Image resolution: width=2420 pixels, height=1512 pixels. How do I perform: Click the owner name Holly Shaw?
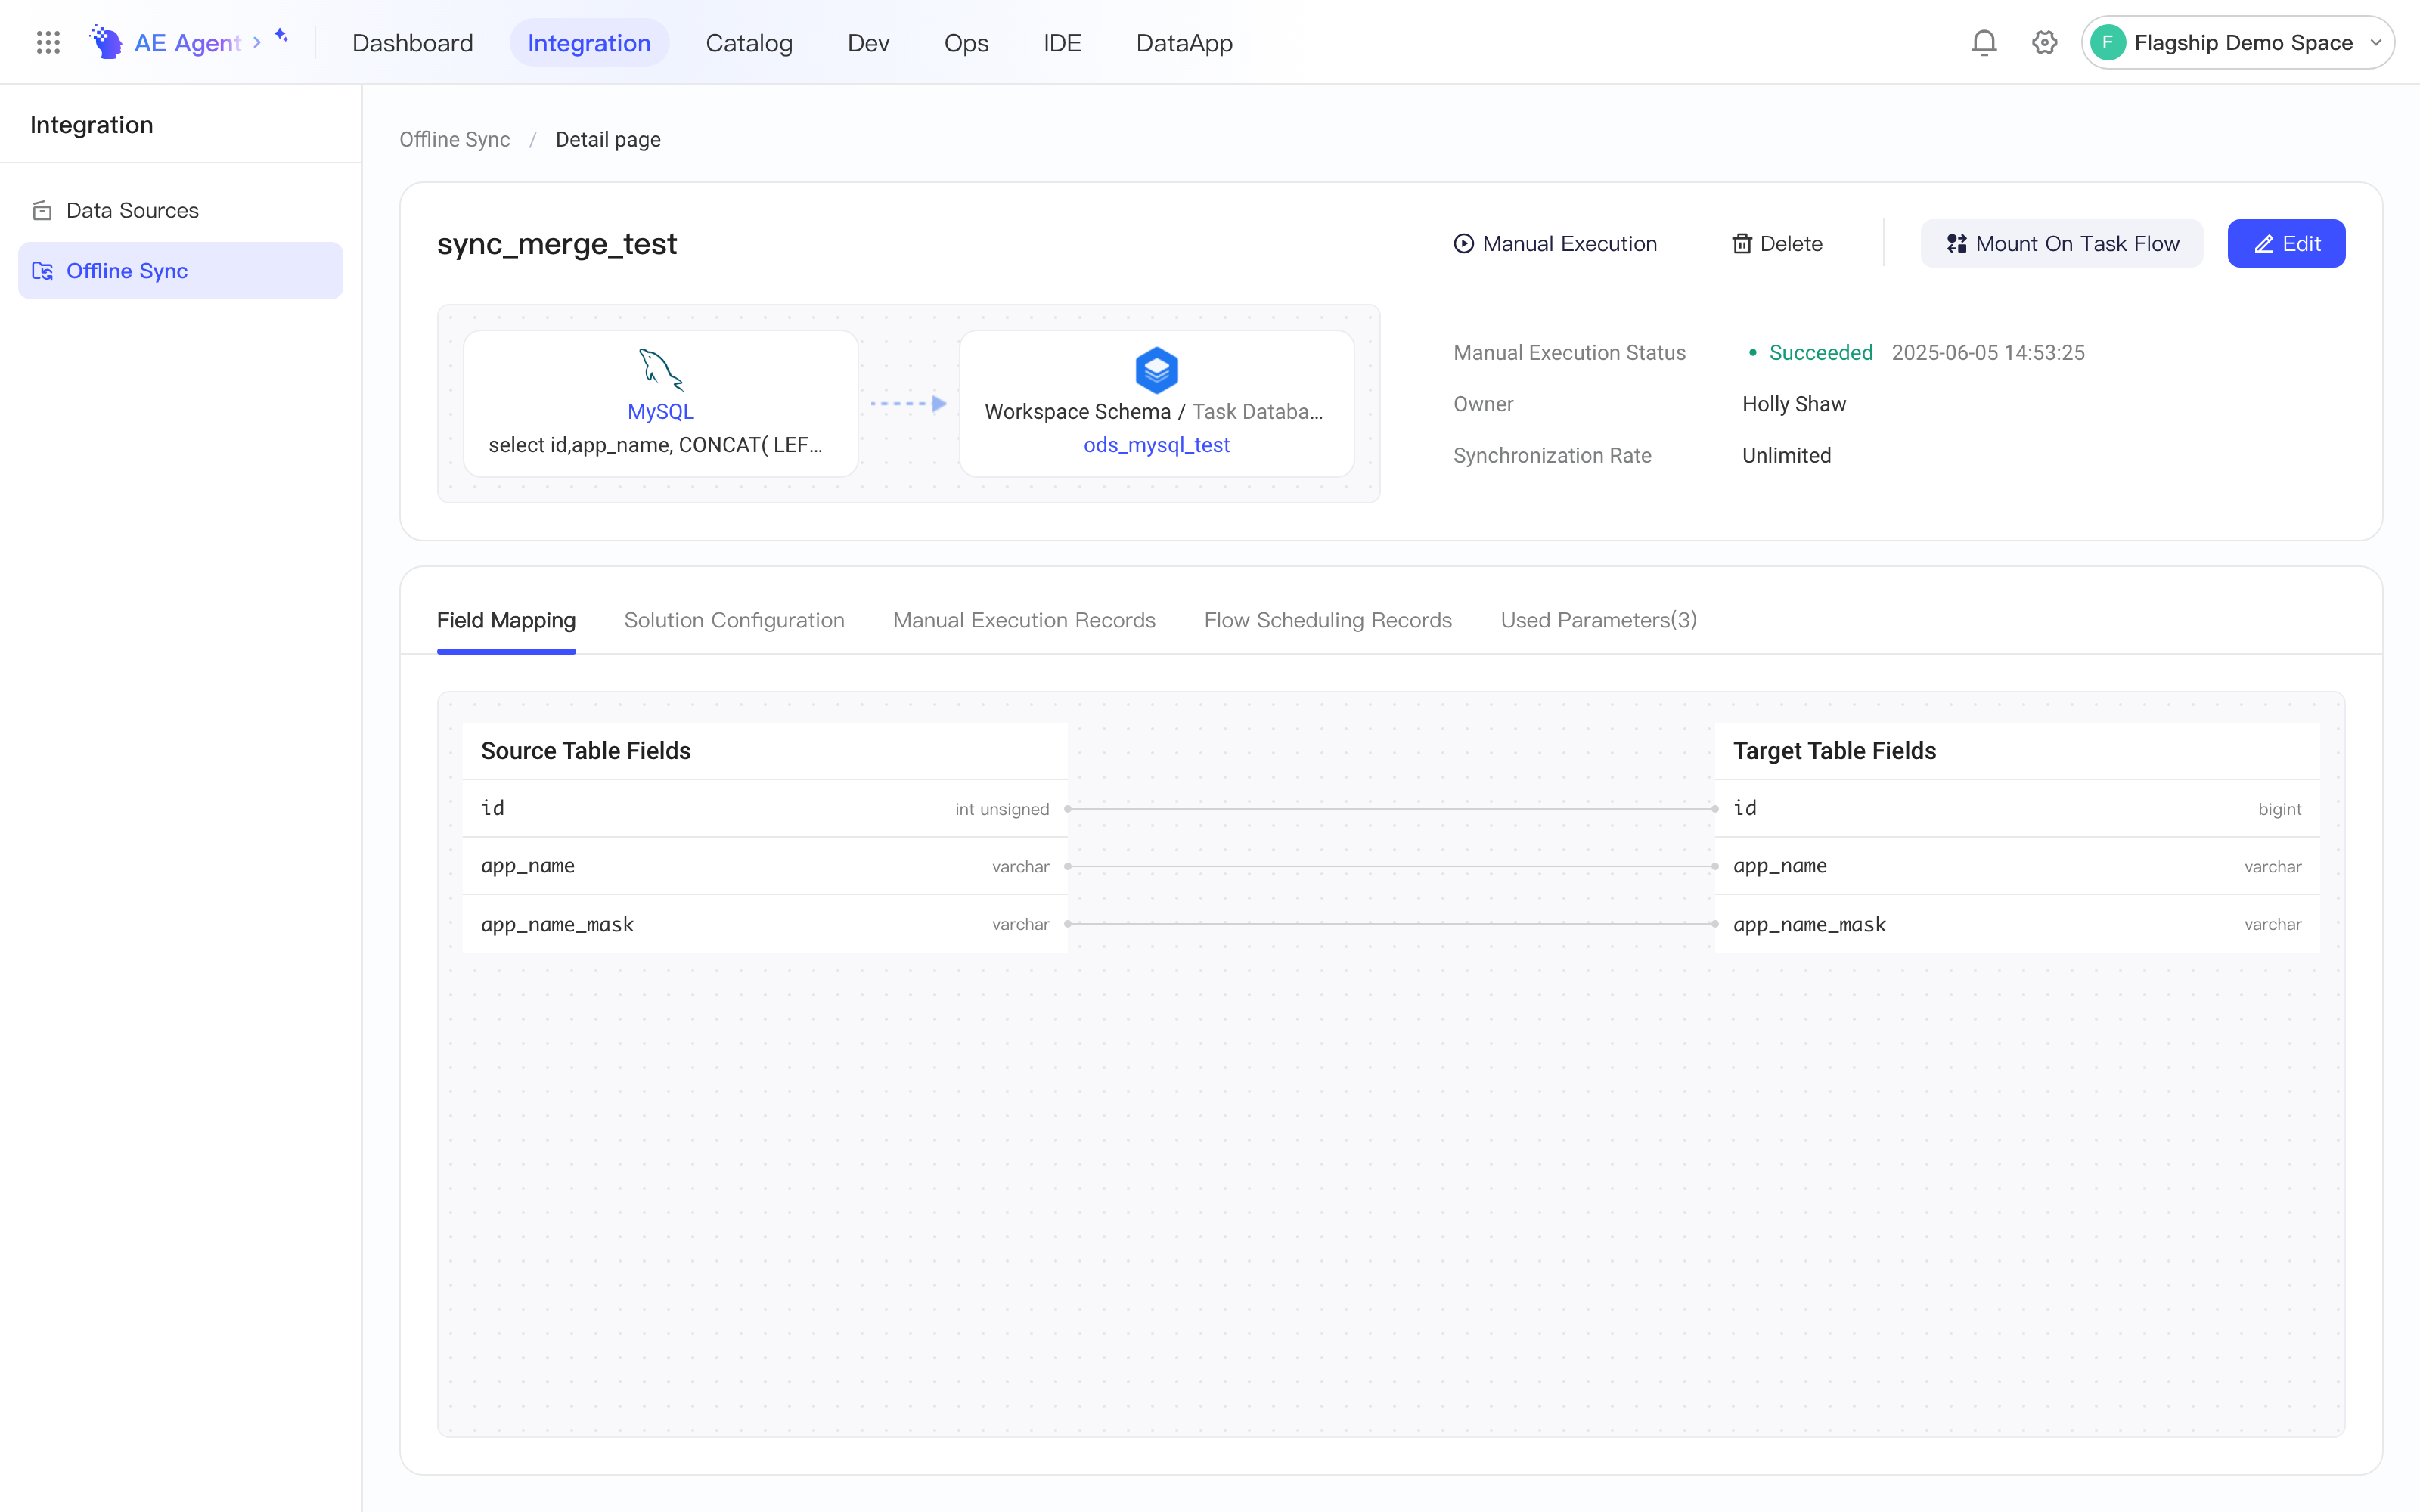pyautogui.click(x=1794, y=404)
